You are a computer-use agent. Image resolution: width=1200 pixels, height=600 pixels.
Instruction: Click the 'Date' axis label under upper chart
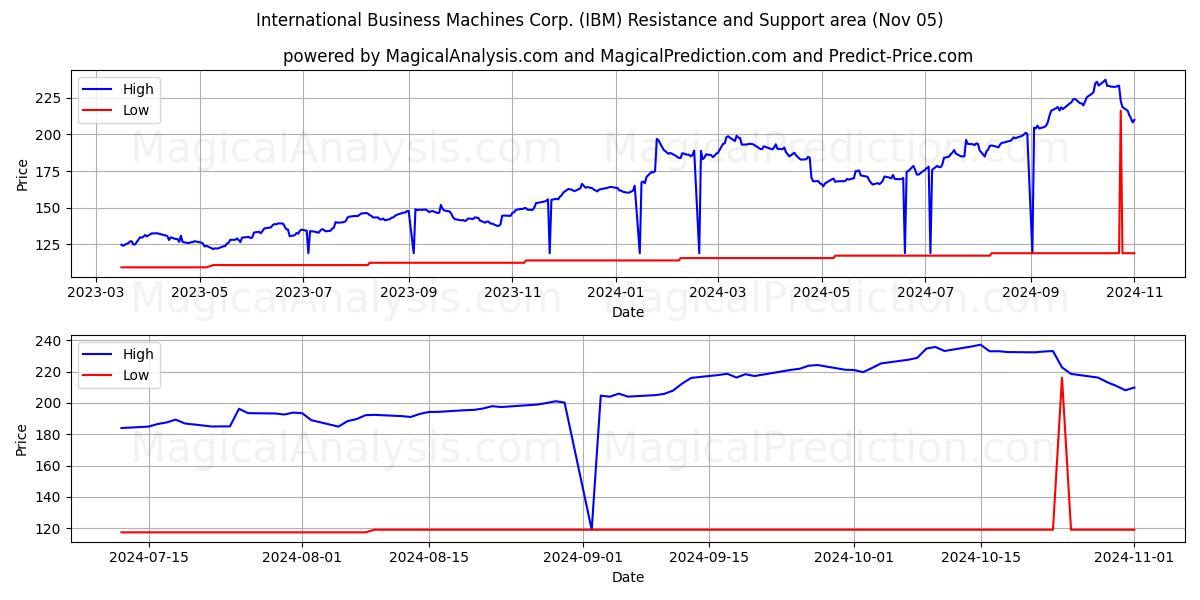click(627, 312)
